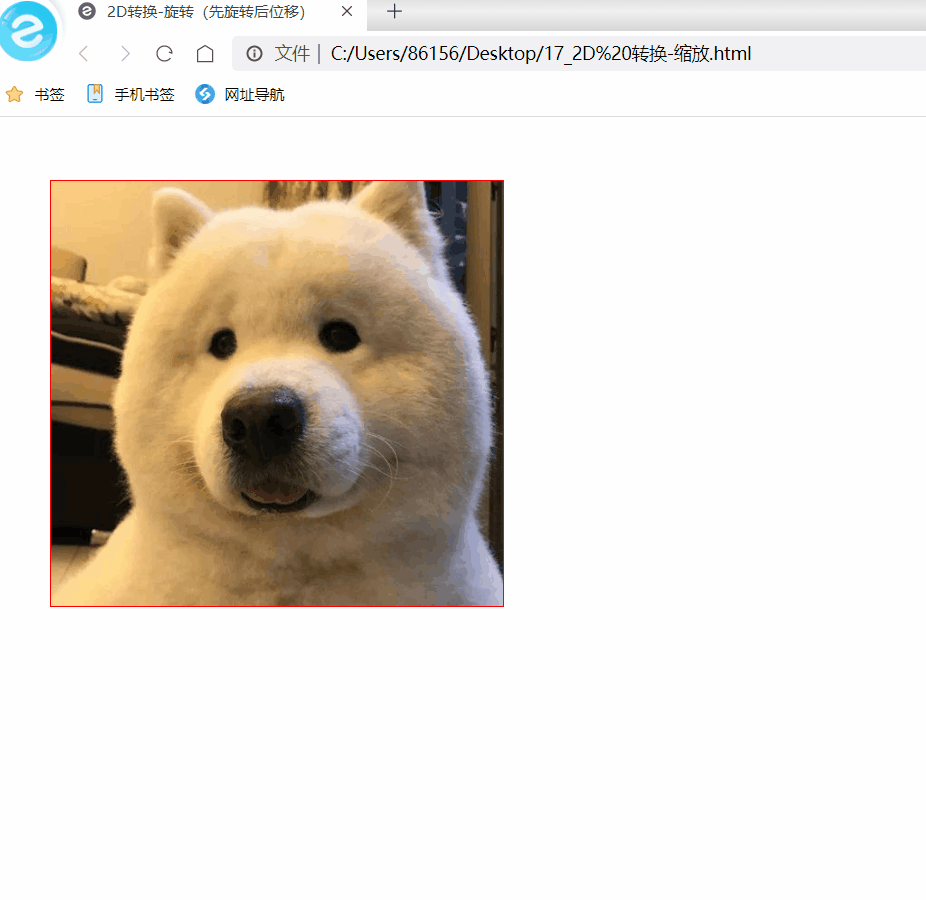
Task: Close the 2D转换-旋转 tab
Action: pyautogui.click(x=347, y=11)
